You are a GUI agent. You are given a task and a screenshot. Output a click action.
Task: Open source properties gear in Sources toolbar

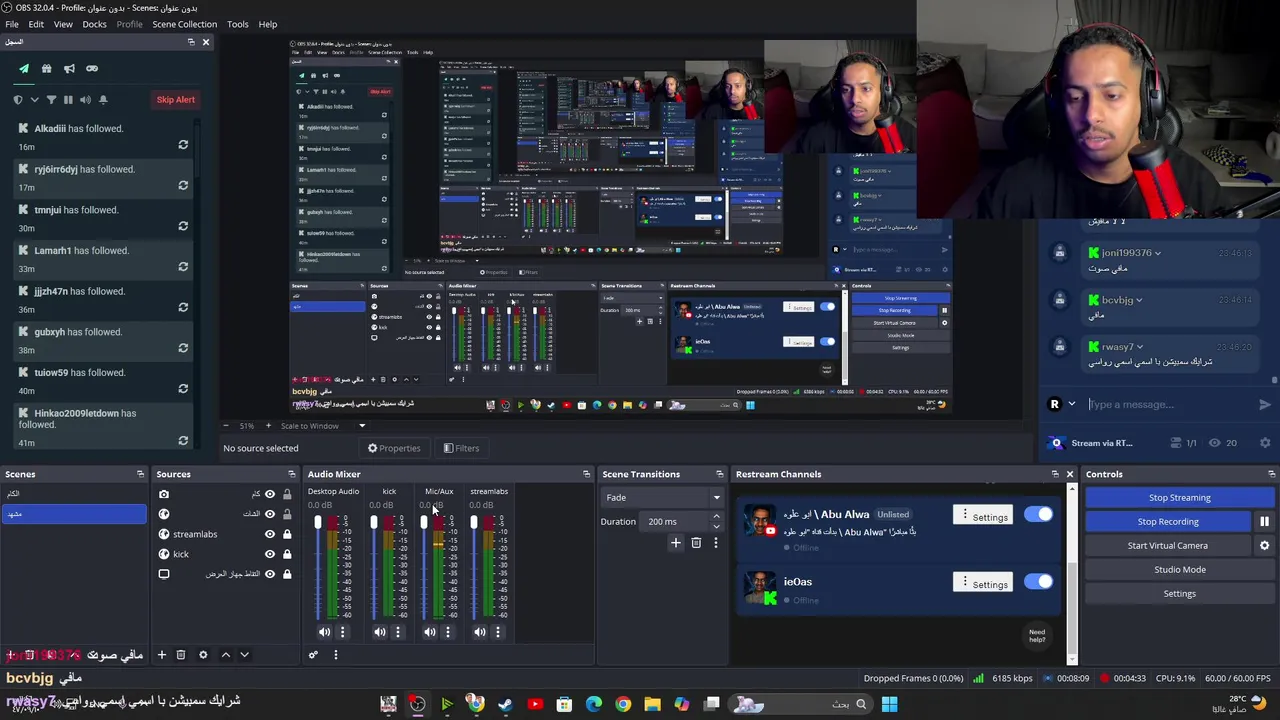(x=203, y=655)
